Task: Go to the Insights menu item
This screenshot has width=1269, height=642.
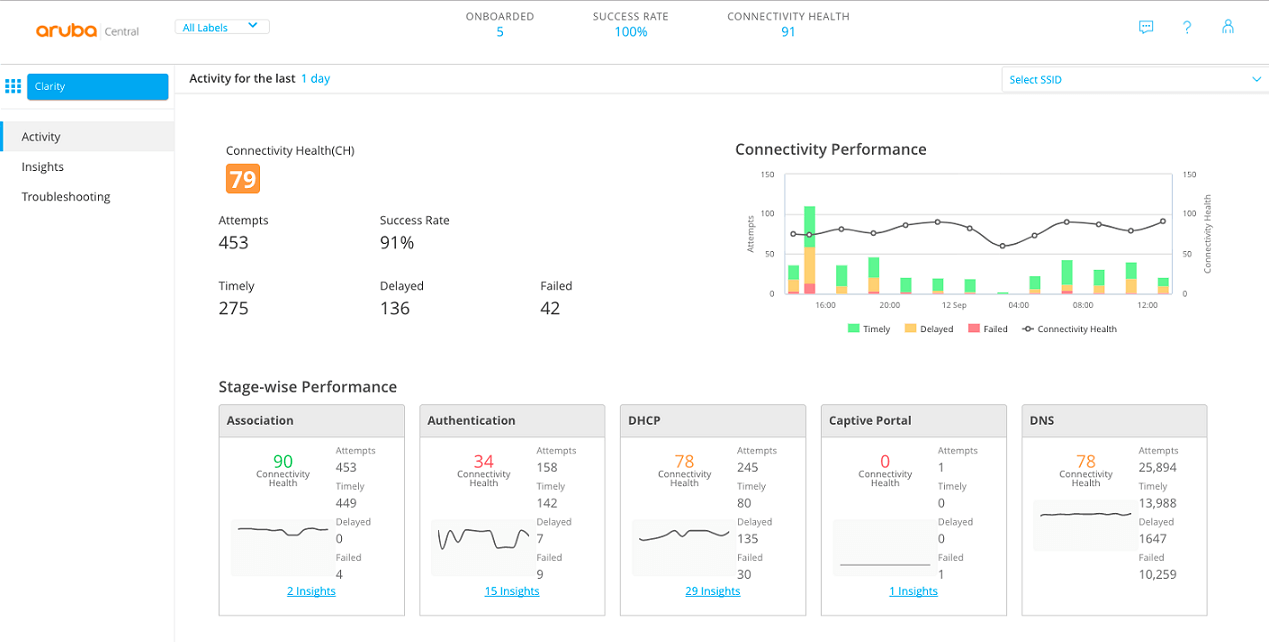Action: pyautogui.click(x=43, y=167)
